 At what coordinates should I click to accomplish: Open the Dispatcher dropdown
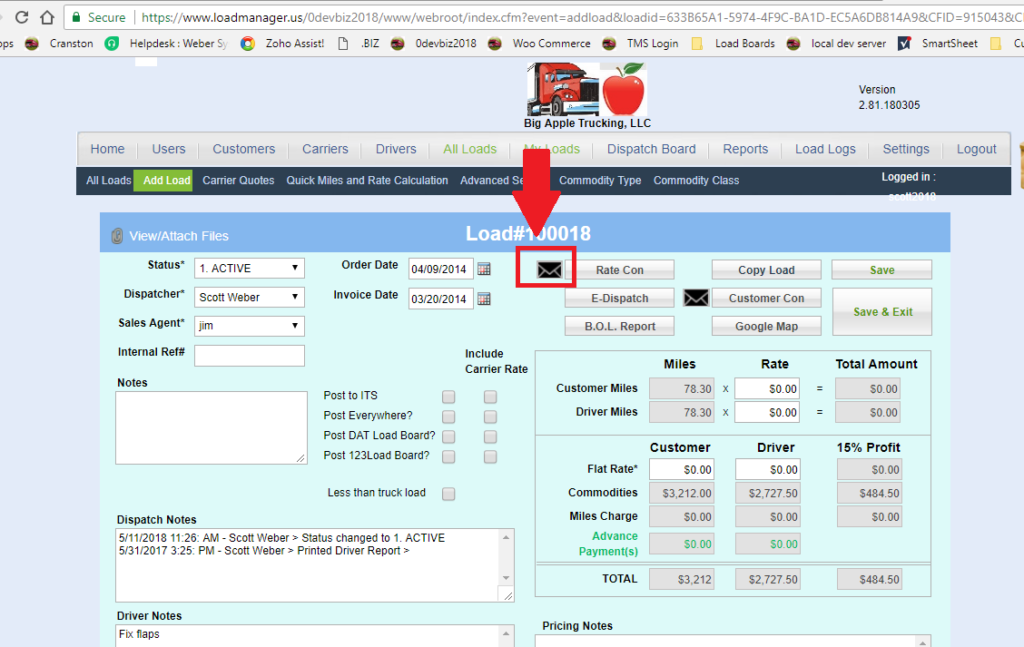(x=249, y=296)
